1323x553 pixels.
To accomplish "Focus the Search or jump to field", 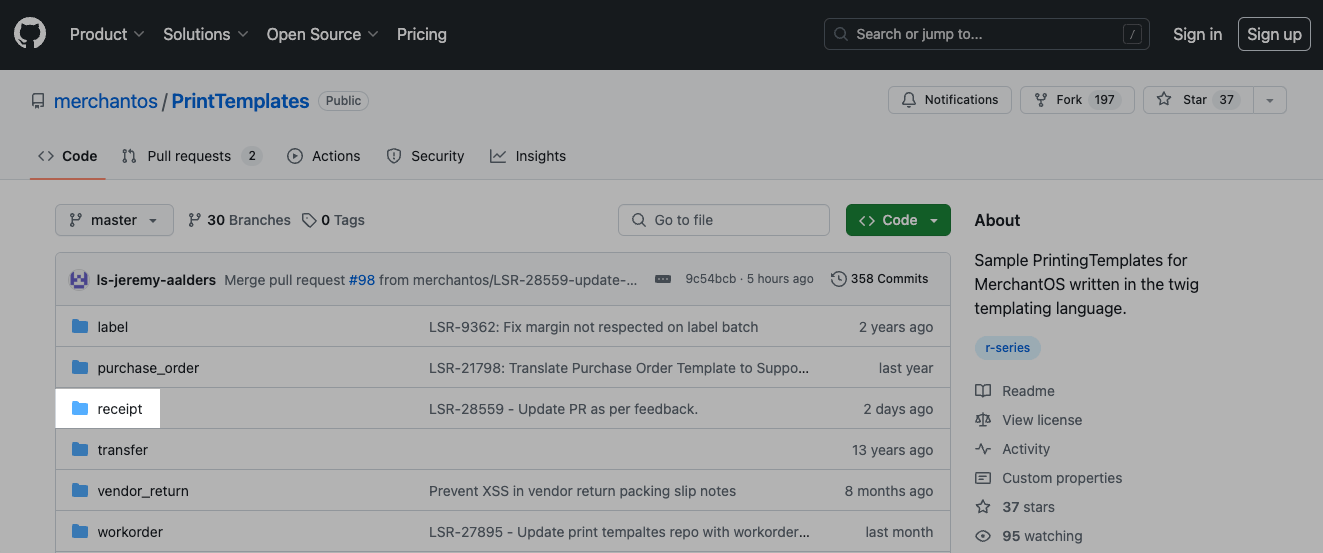I will (x=988, y=34).
